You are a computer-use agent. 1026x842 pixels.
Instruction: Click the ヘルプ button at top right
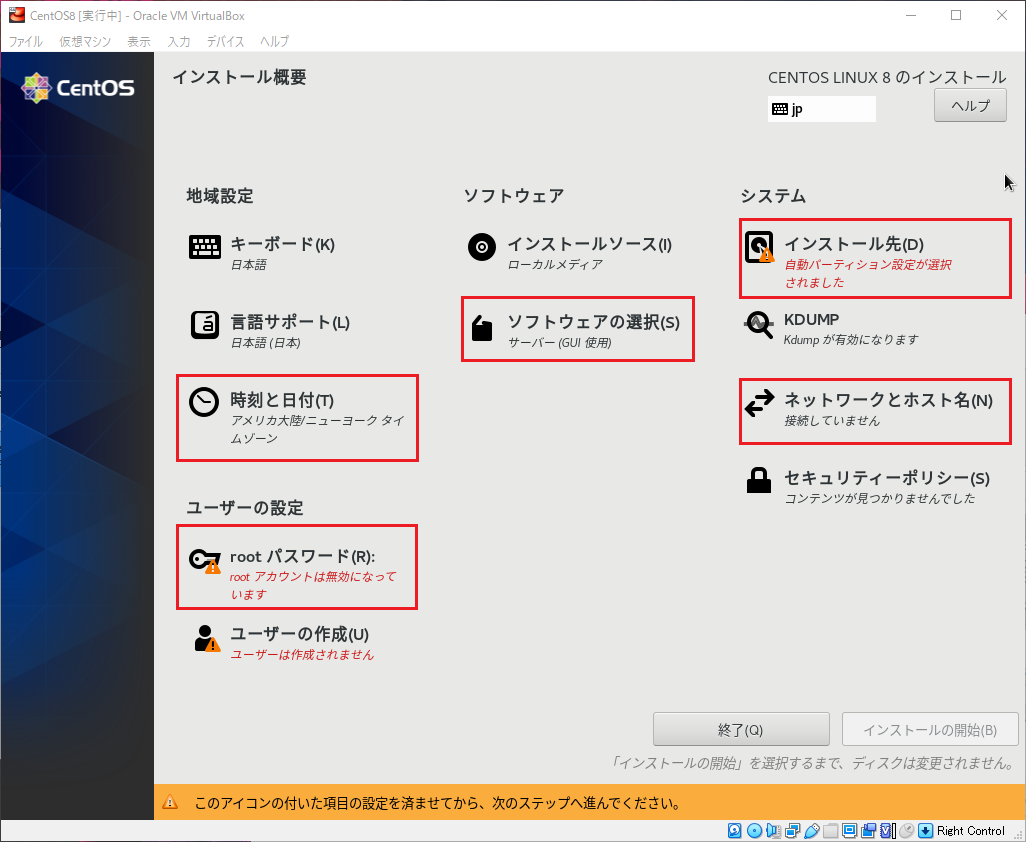[970, 105]
